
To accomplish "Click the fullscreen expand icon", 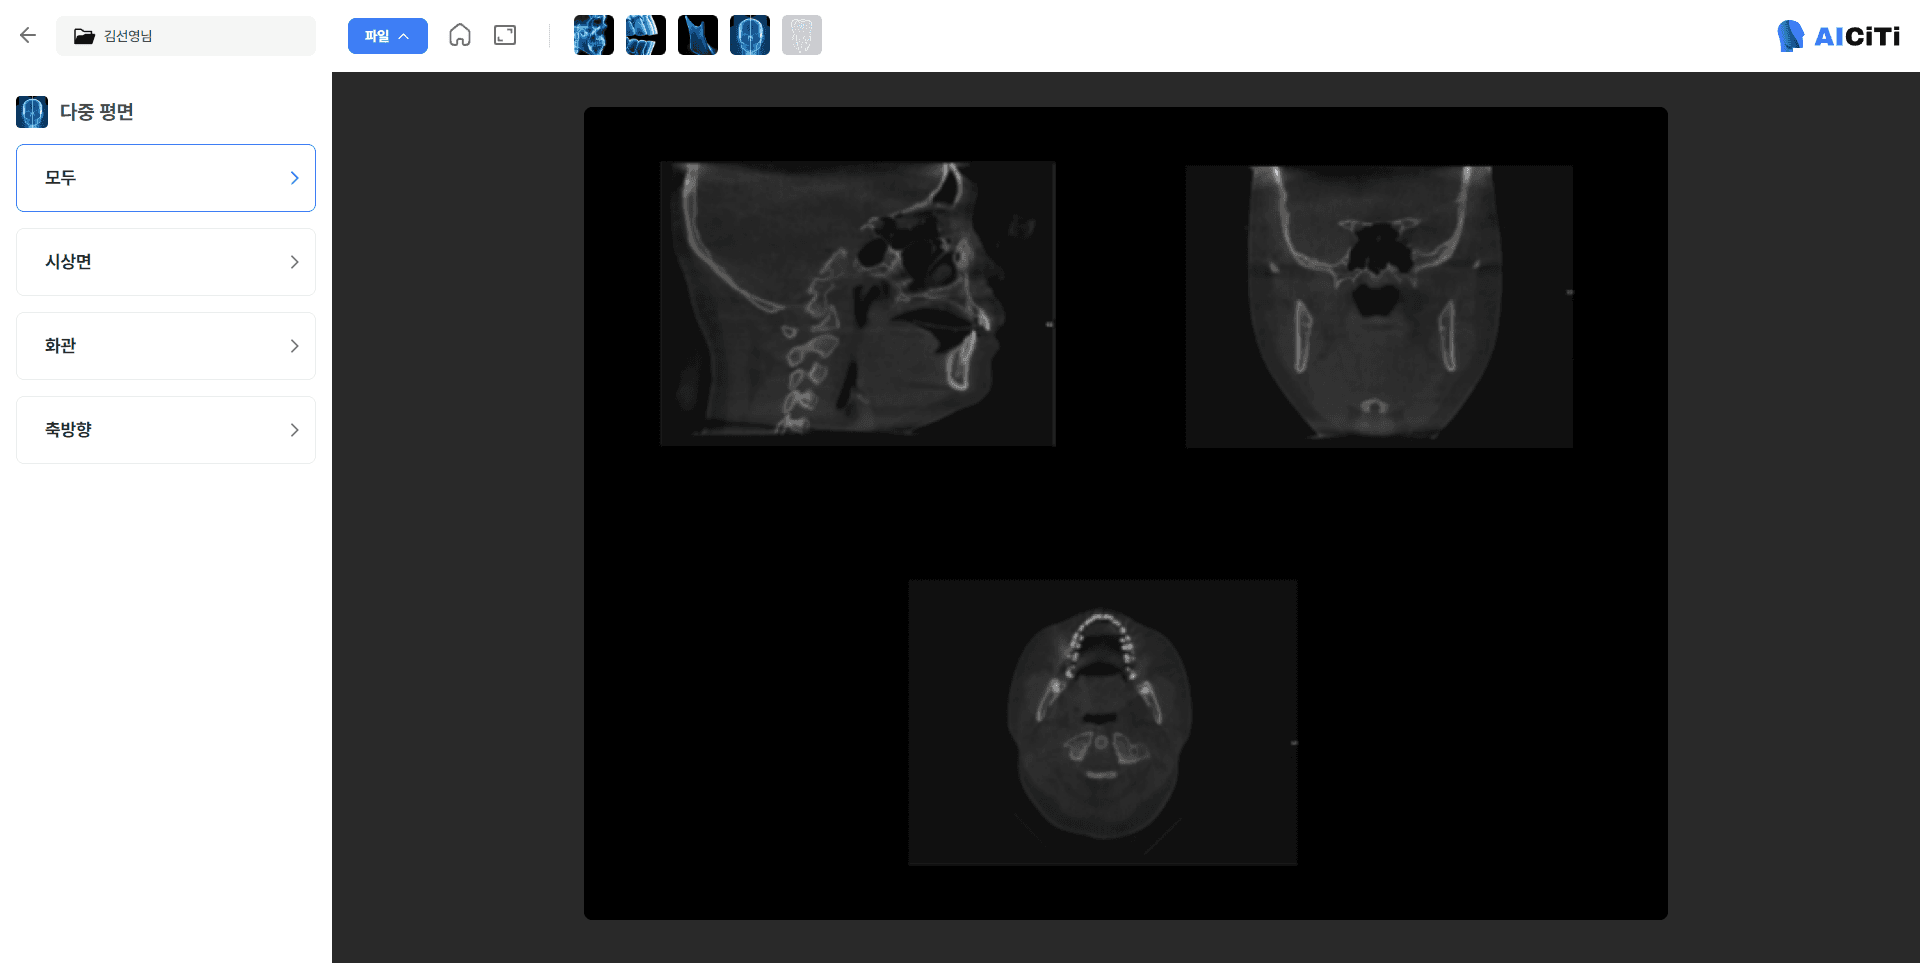I will (x=505, y=35).
